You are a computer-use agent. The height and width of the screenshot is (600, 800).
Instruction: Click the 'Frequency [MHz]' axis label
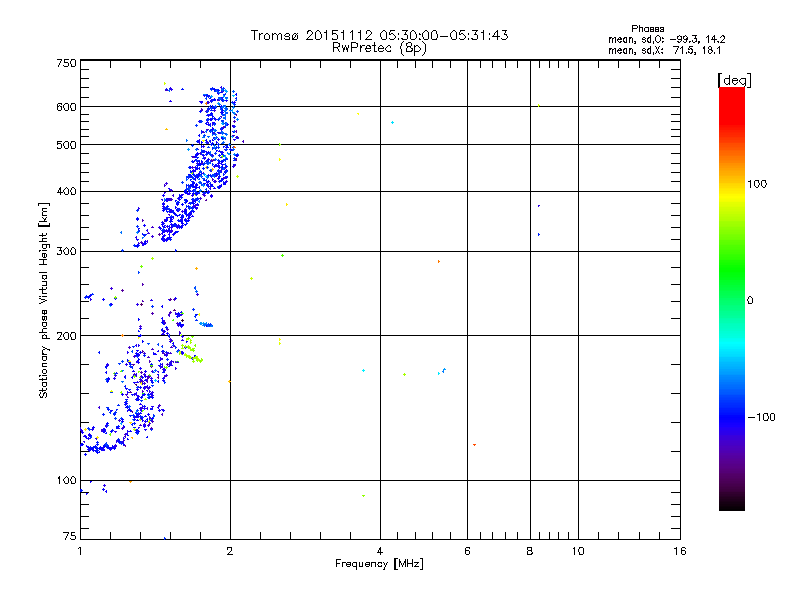pyautogui.click(x=379, y=564)
